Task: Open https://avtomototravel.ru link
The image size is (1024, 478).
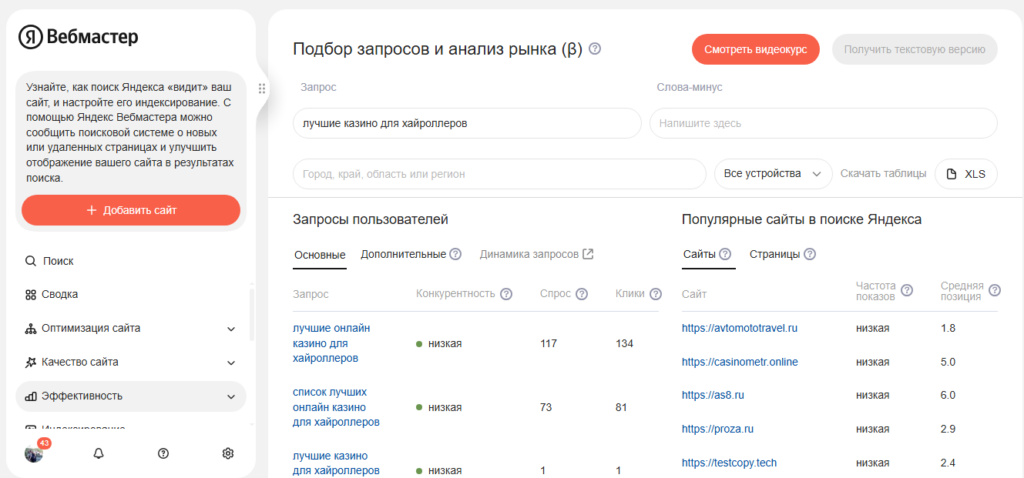Action: point(739,328)
